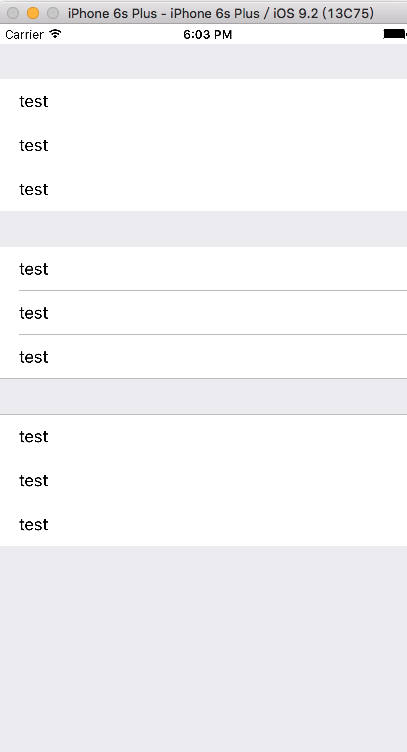
Task: Tap first test row in separator-lined section
Action: 203,269
